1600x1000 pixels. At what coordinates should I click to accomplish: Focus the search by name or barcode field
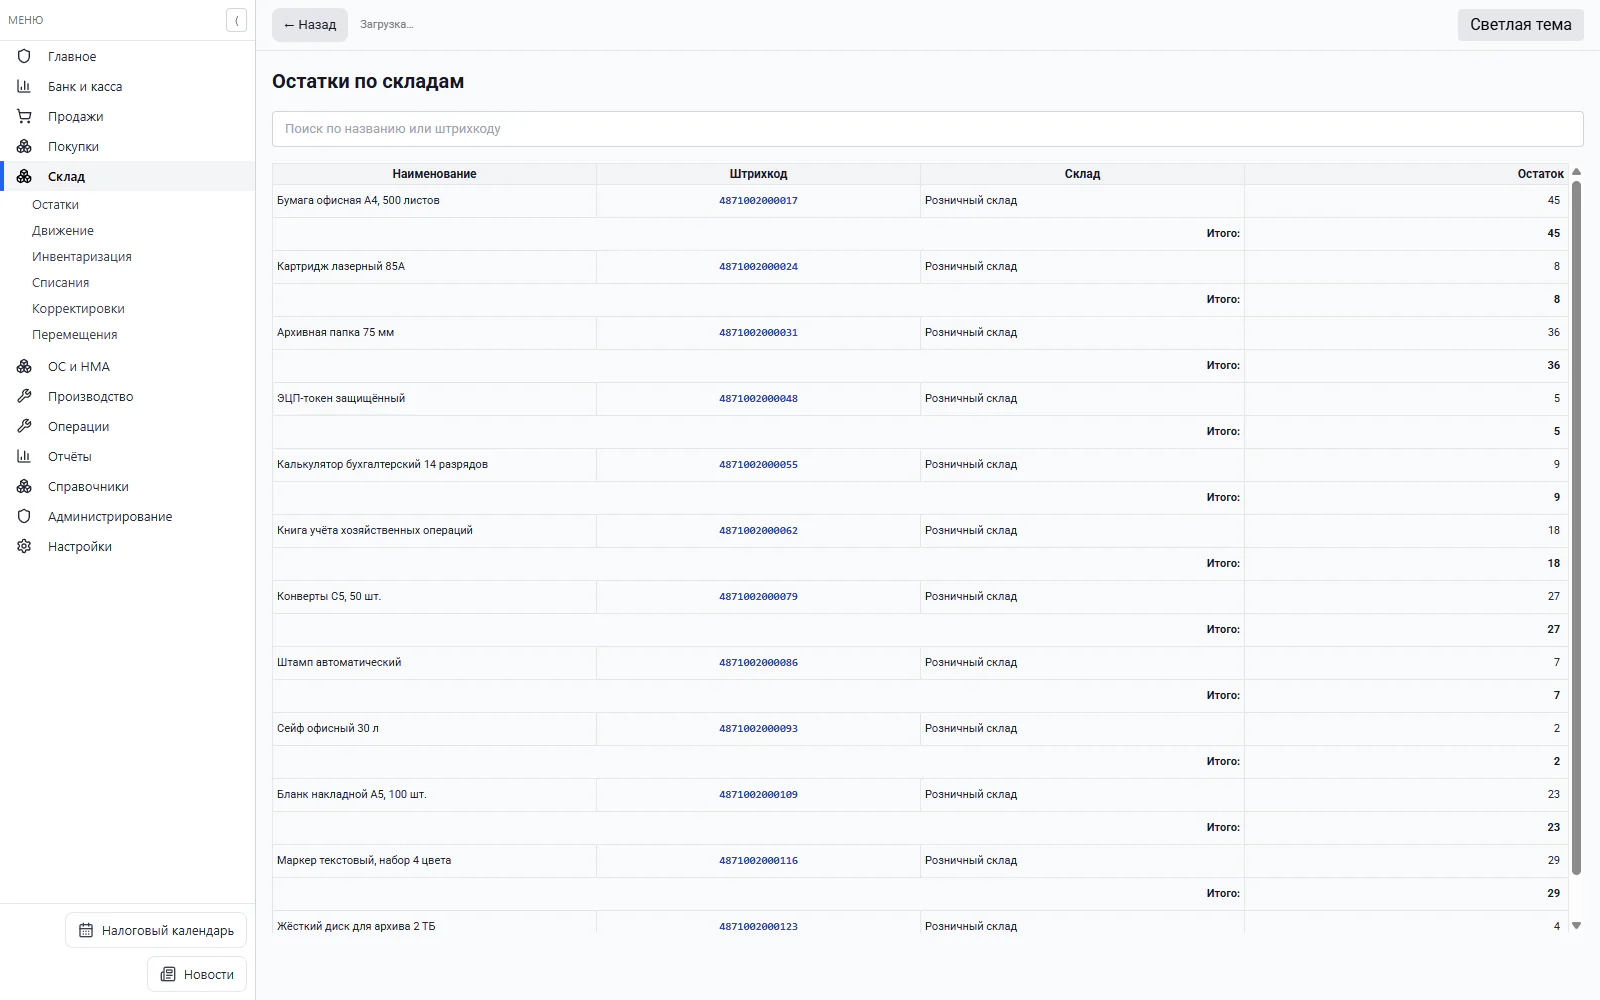pos(927,129)
